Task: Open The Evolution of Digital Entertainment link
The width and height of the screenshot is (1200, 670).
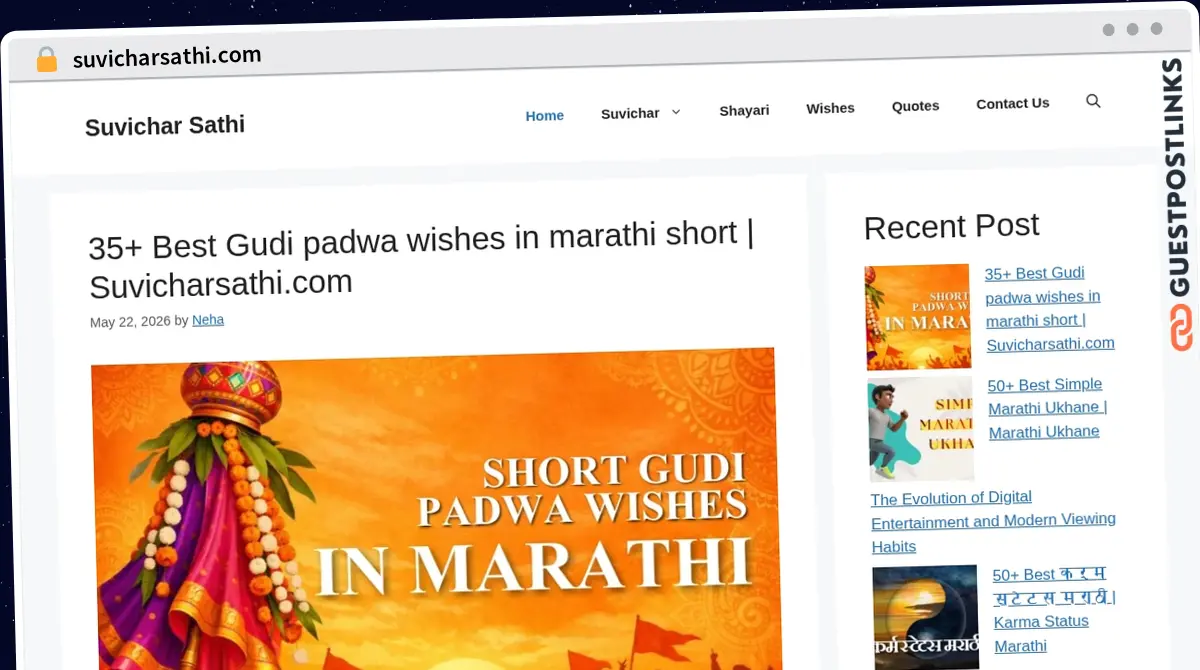Action: pos(992,521)
